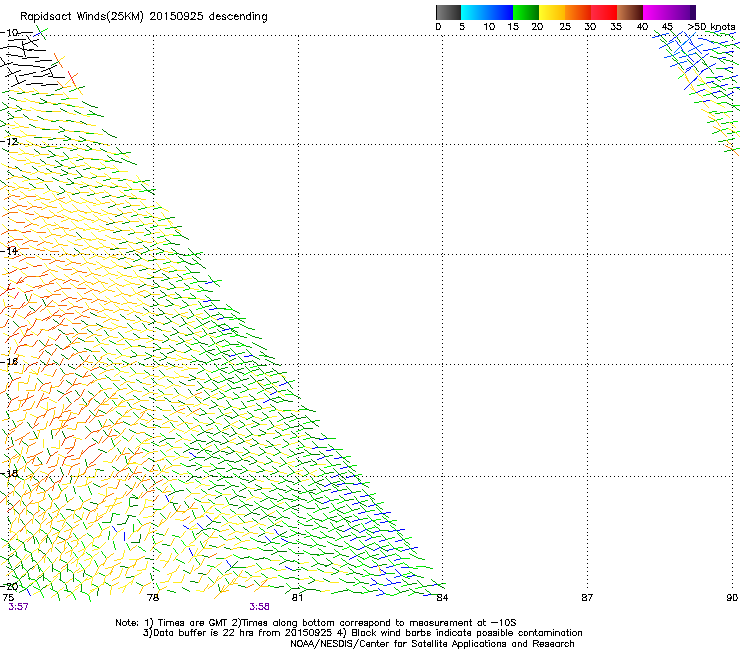Click the orange 25-30 knots color band
Screen dimensions: 740x650
click(578, 12)
